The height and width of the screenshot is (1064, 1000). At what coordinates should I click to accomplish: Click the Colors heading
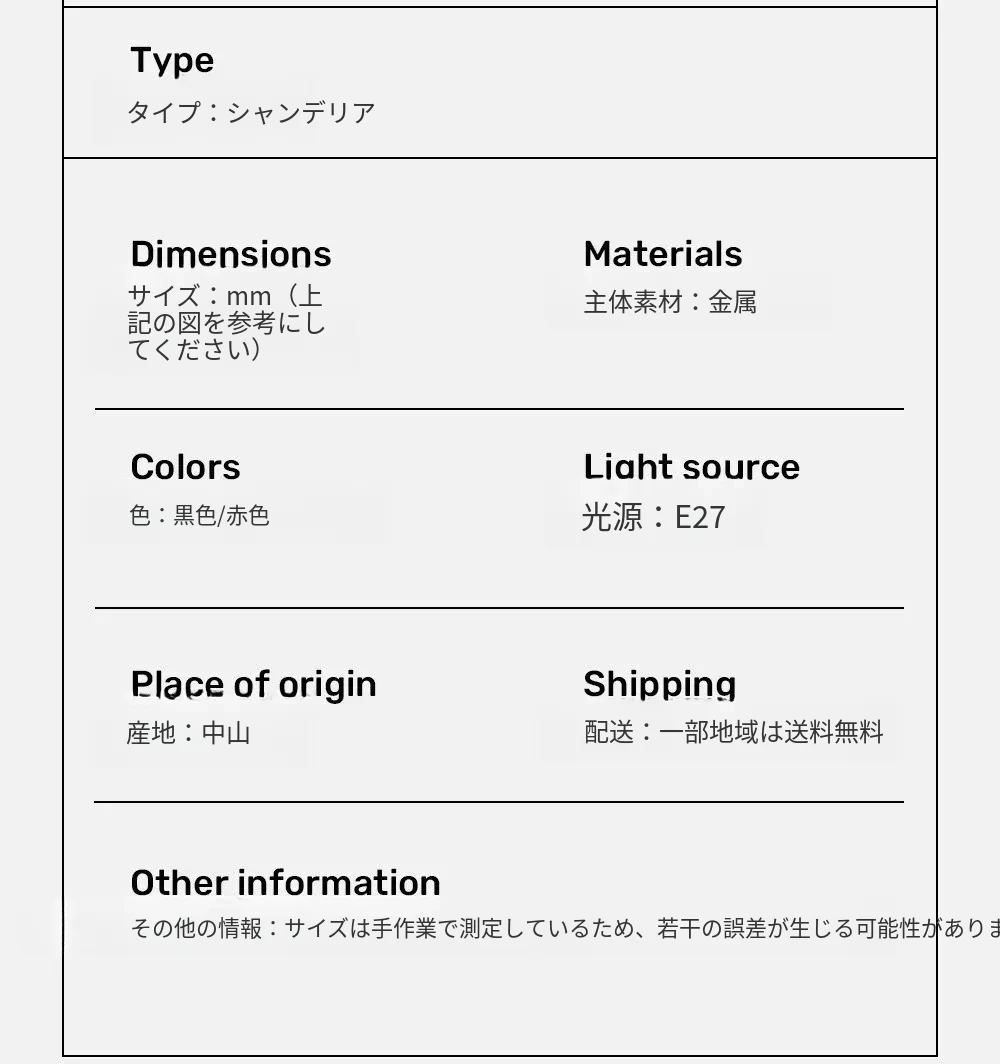tap(186, 467)
